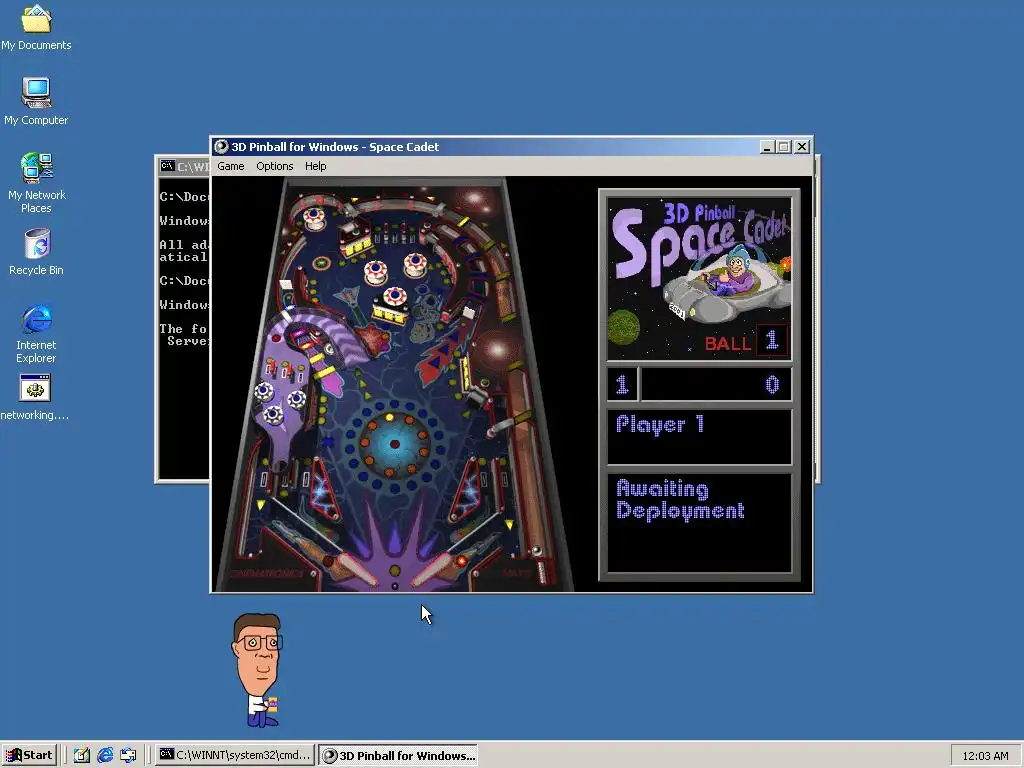Select the My Computer desktop icon
Viewport: 1024px width, 768px height.
point(36,101)
